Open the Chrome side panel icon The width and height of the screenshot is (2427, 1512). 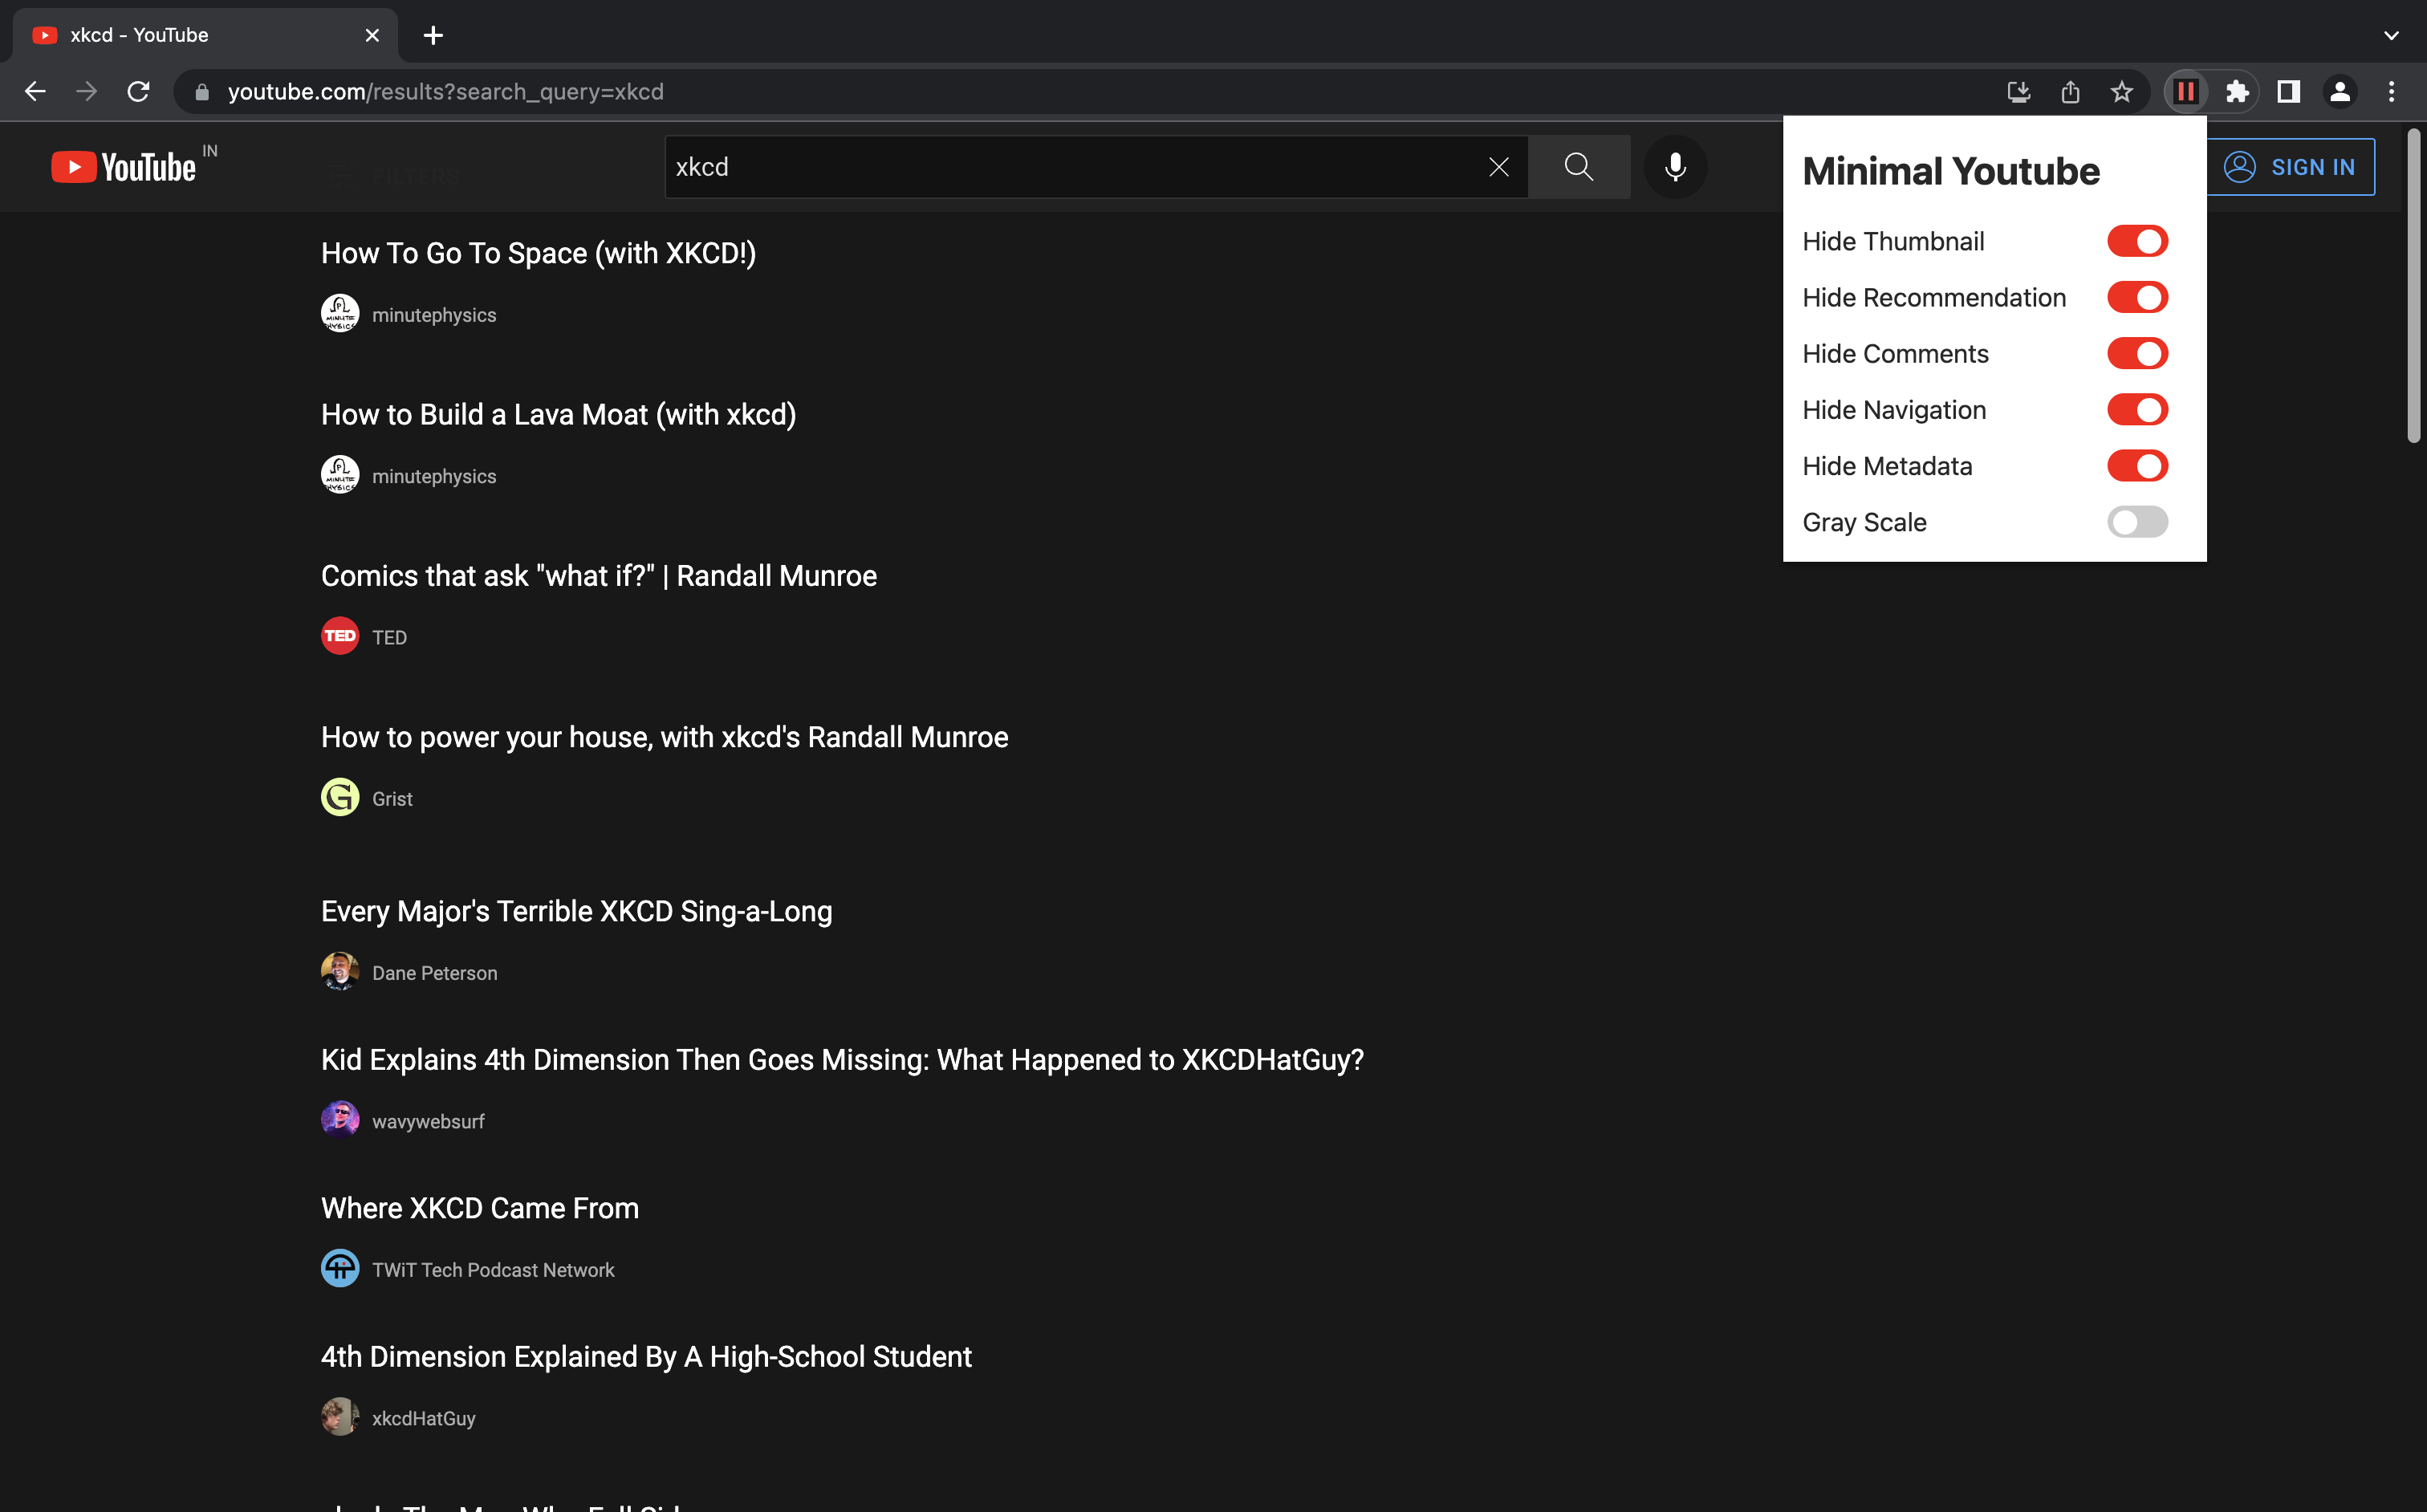click(2288, 92)
